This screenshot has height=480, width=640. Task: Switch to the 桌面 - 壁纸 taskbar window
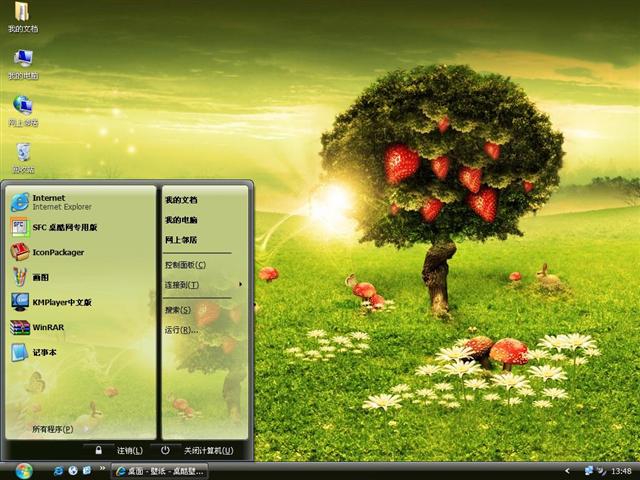click(160, 470)
